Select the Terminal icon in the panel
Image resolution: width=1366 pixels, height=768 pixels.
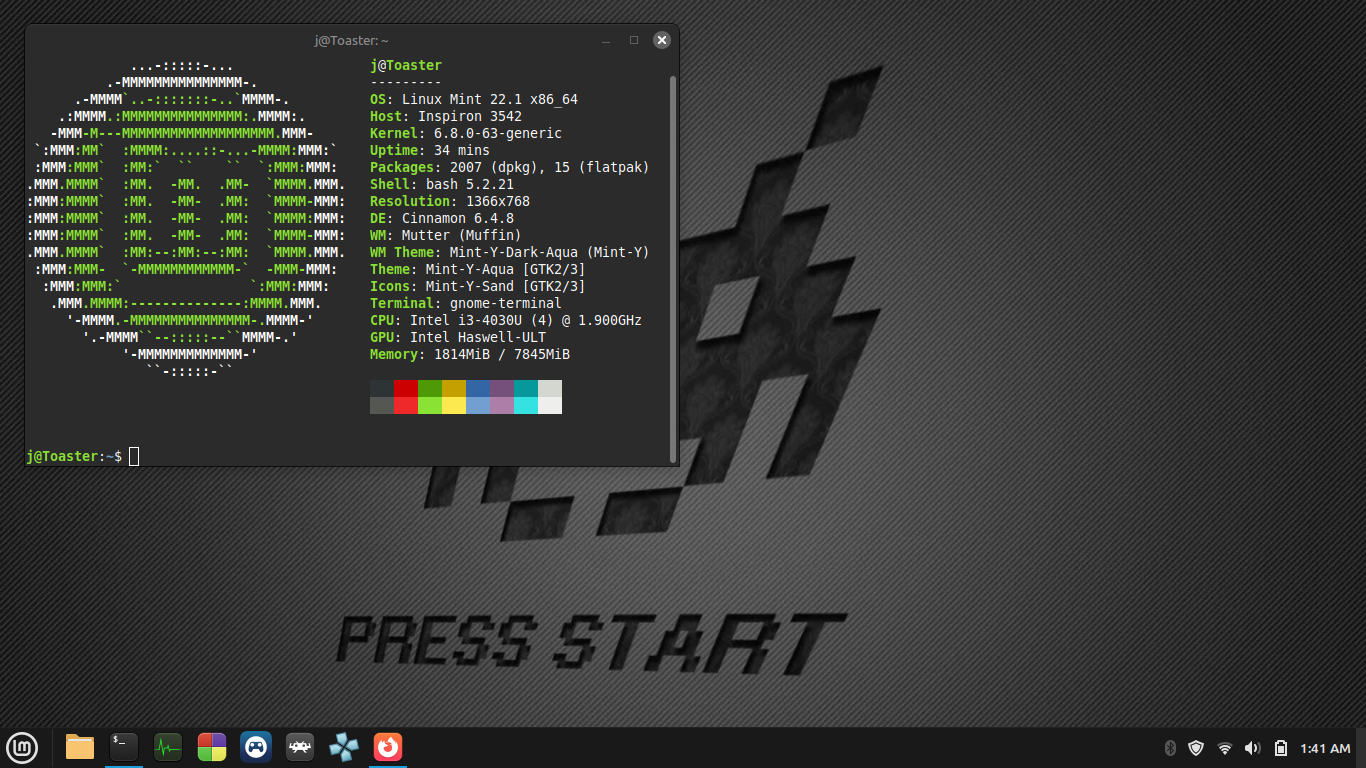coord(124,747)
